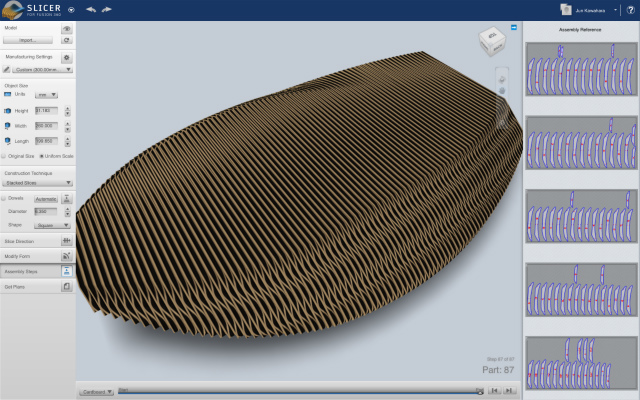The image size is (640, 400).
Task: Open Manufacturing Settings gear
Action: click(67, 58)
